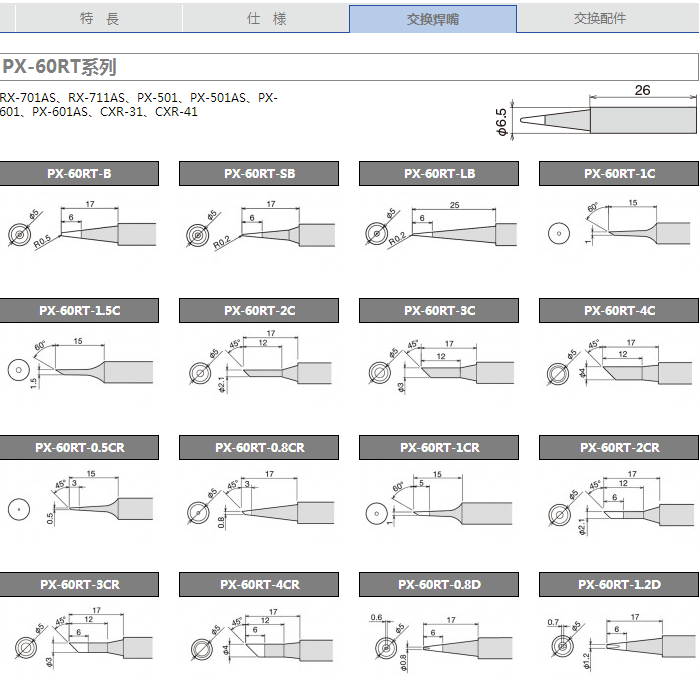
Task: Open the PX-60RT-3CR tip drawing
Action: 83,637
